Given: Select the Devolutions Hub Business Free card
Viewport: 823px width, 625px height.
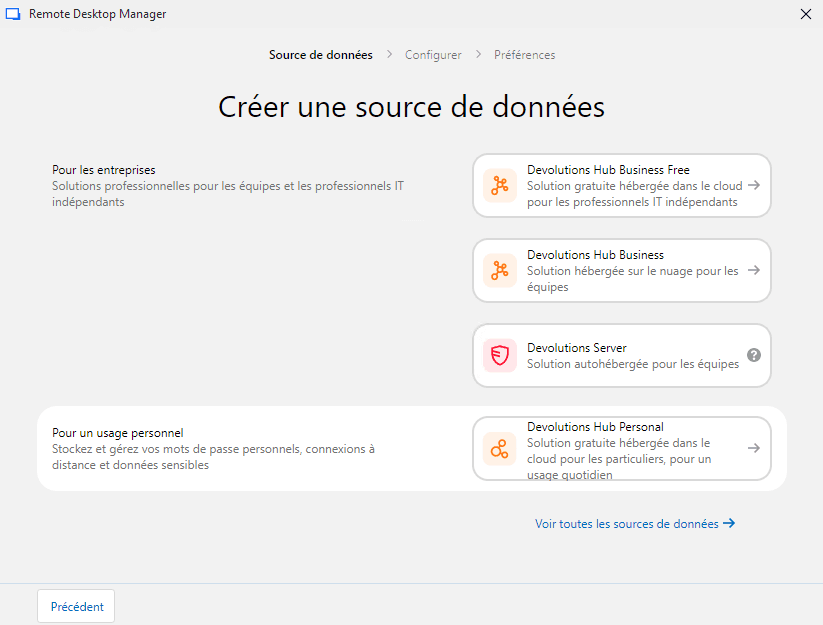Looking at the screenshot, I should click(621, 185).
